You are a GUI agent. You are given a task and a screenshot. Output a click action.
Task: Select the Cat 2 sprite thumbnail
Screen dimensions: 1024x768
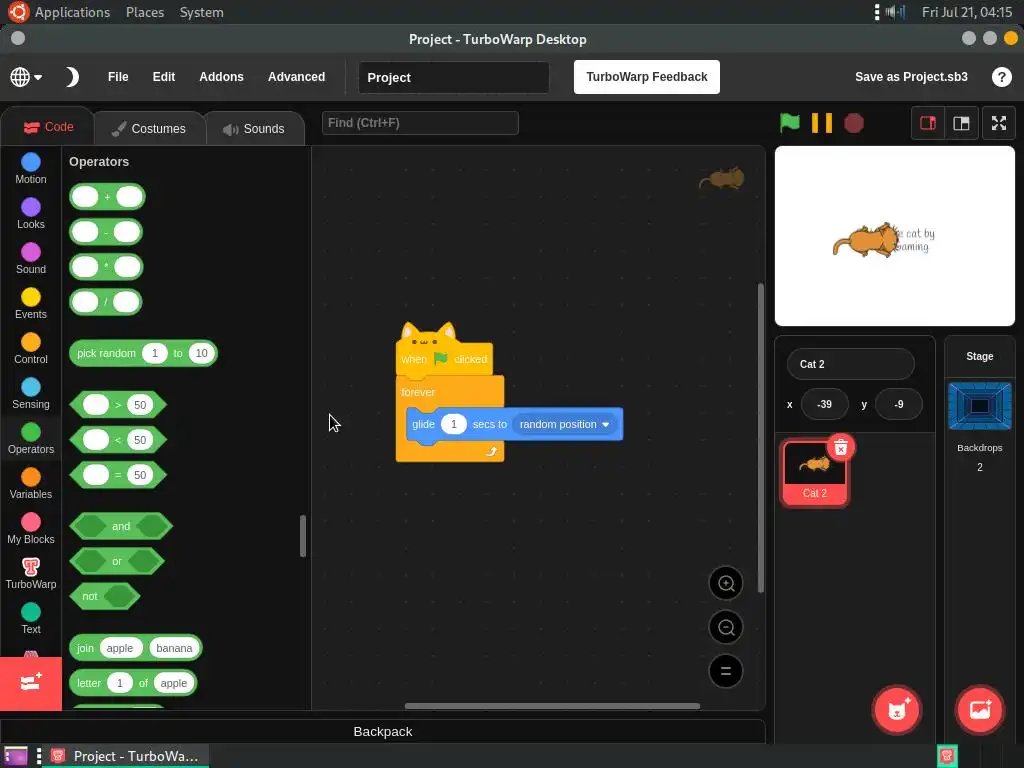814,473
